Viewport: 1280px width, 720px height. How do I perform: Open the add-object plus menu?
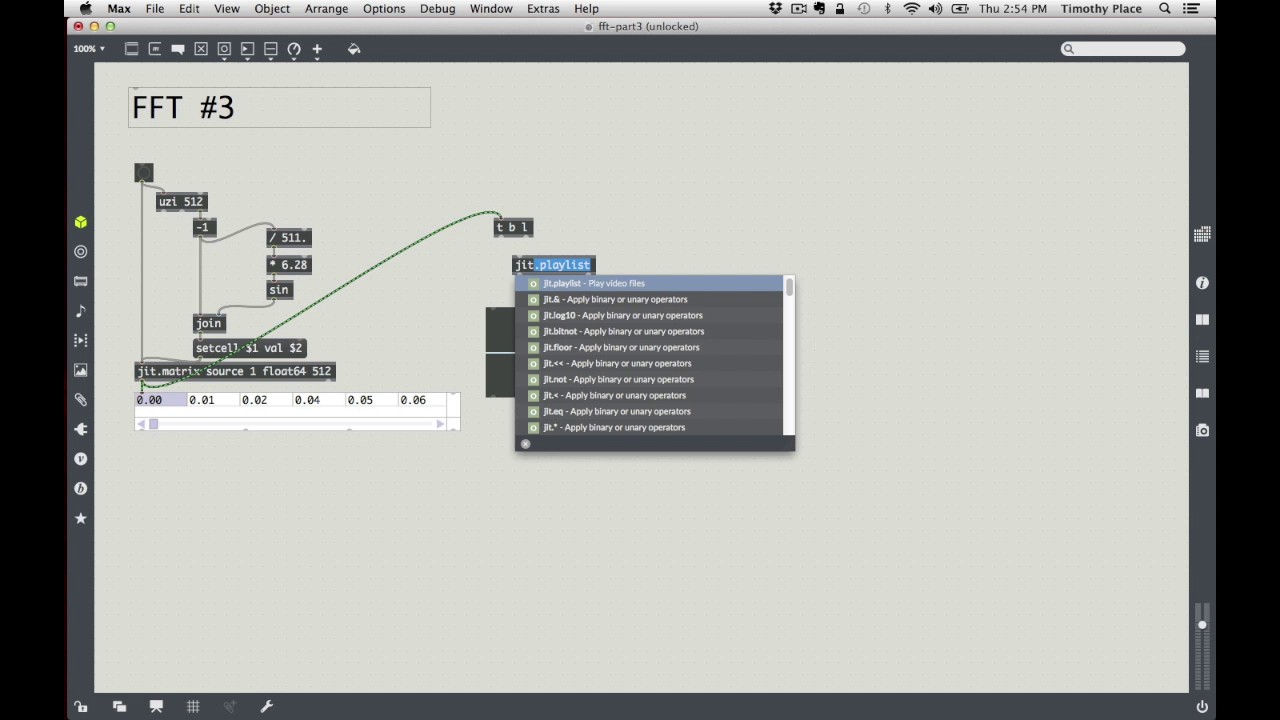pyautogui.click(x=317, y=48)
